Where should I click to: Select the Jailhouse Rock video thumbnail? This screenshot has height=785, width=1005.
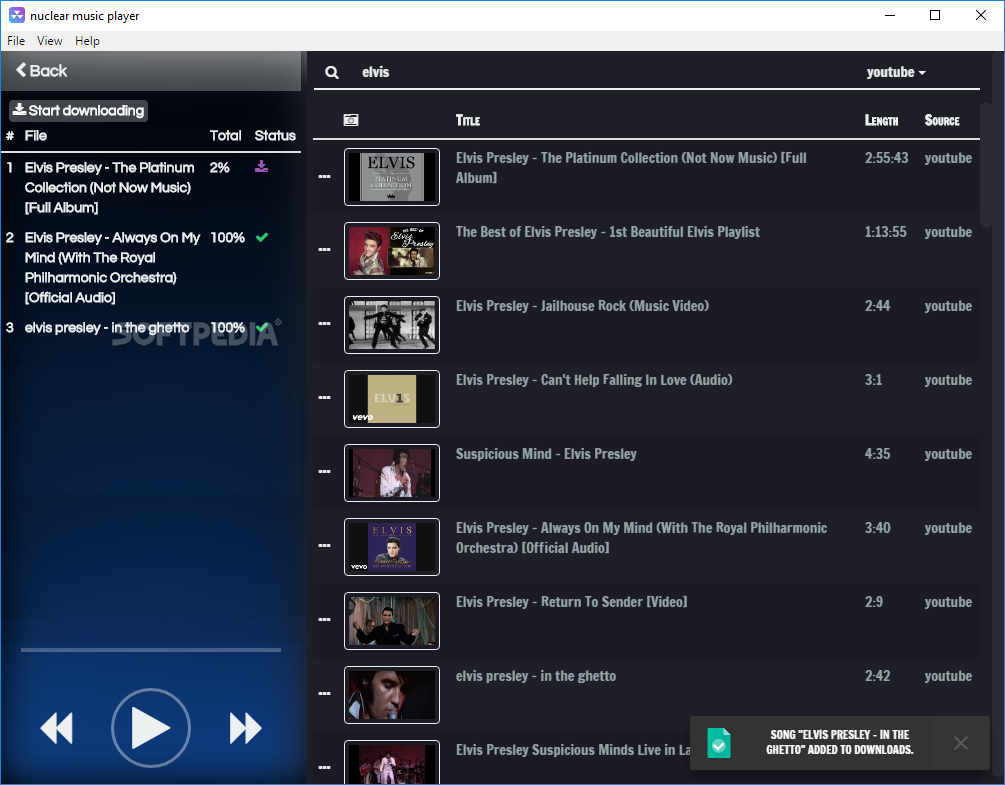click(392, 325)
